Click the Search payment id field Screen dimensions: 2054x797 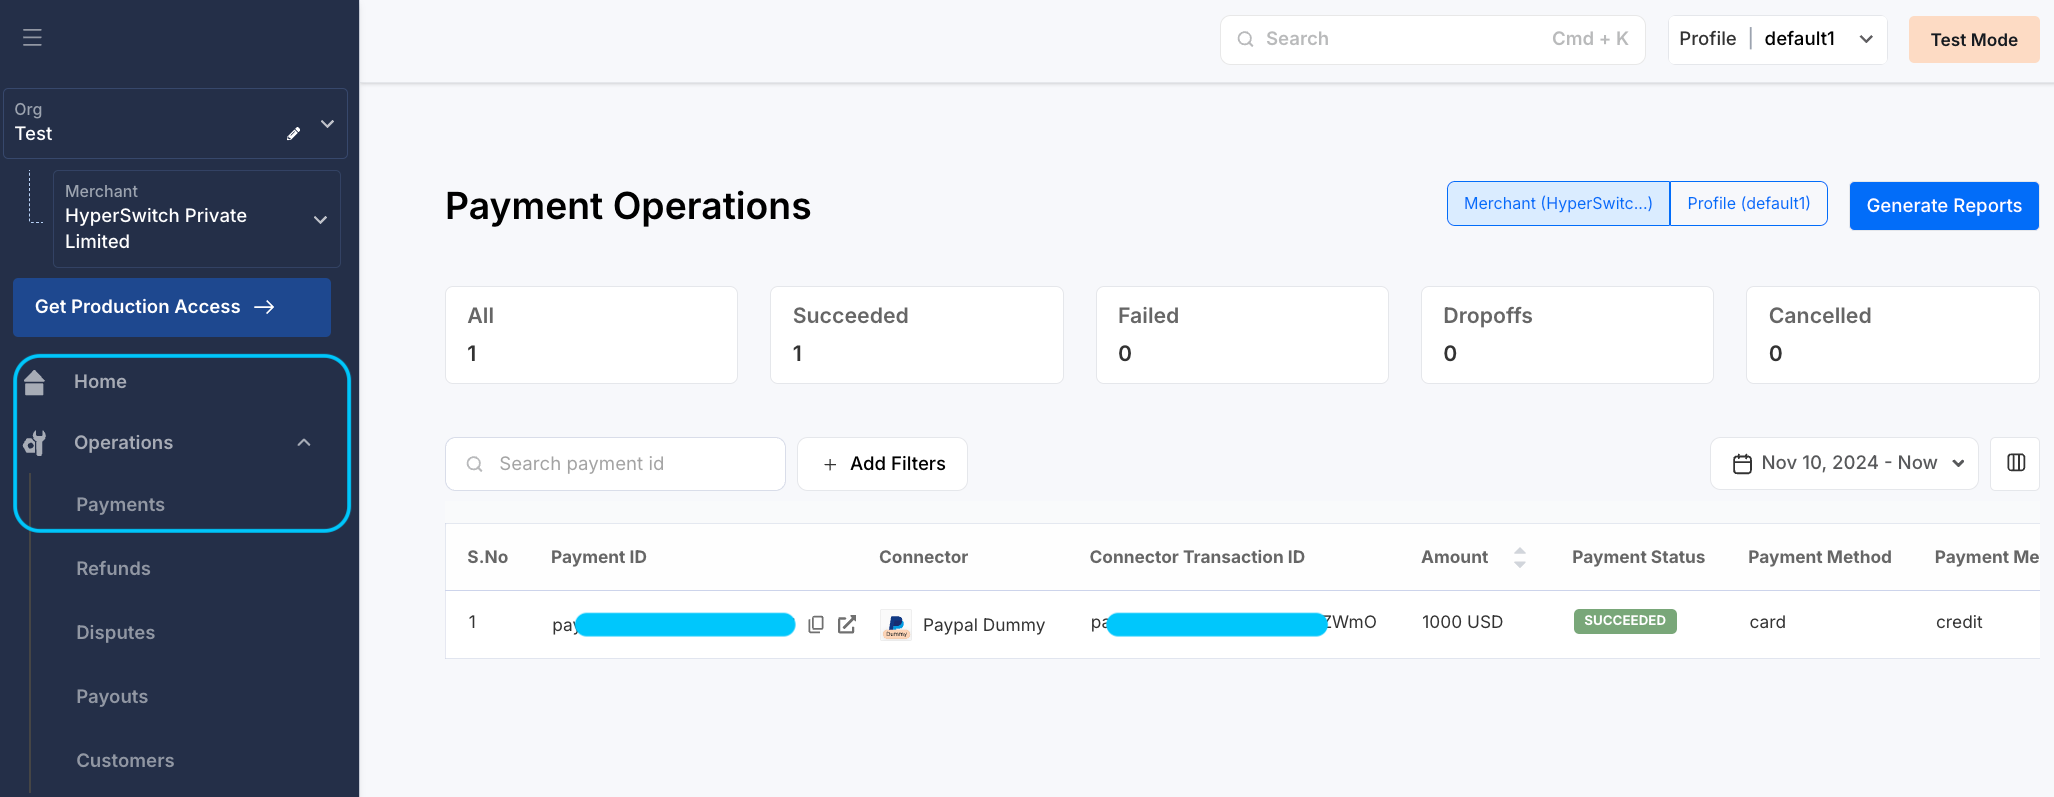click(615, 464)
